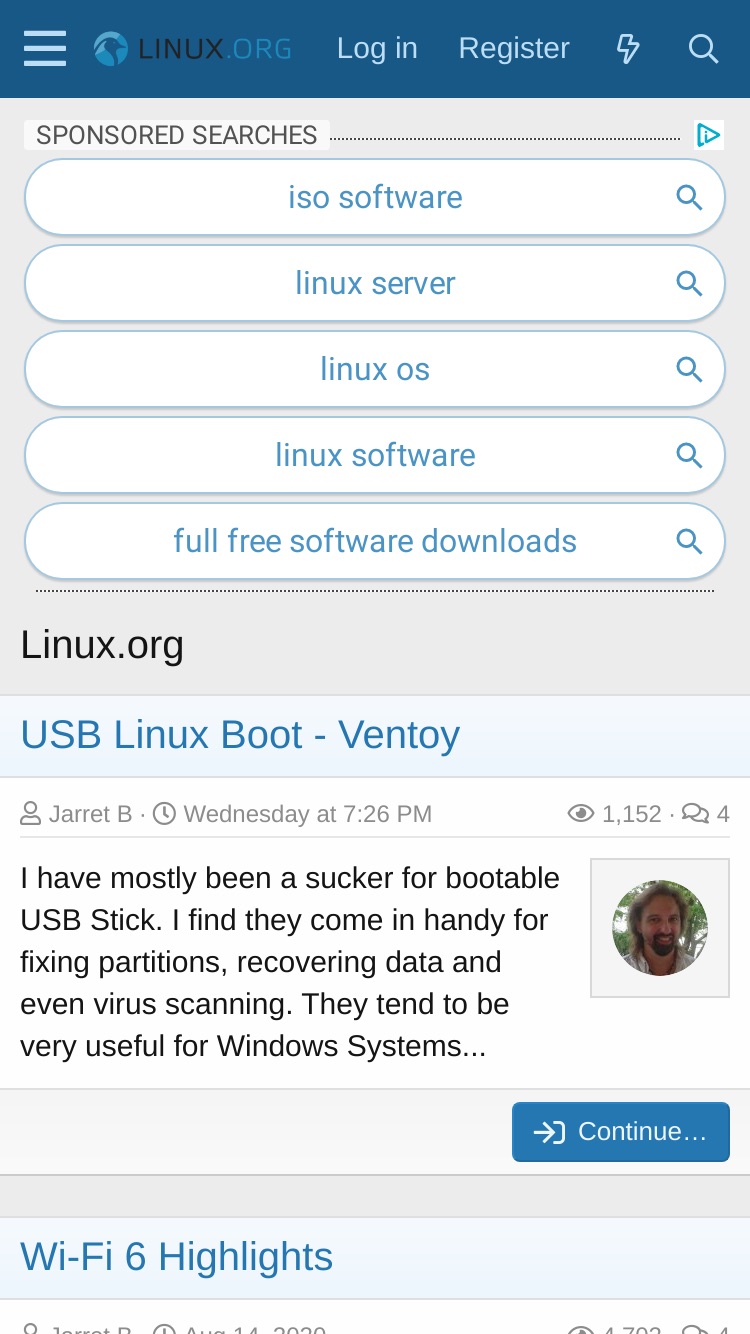
Task: Select Register from the header
Action: 514,48
